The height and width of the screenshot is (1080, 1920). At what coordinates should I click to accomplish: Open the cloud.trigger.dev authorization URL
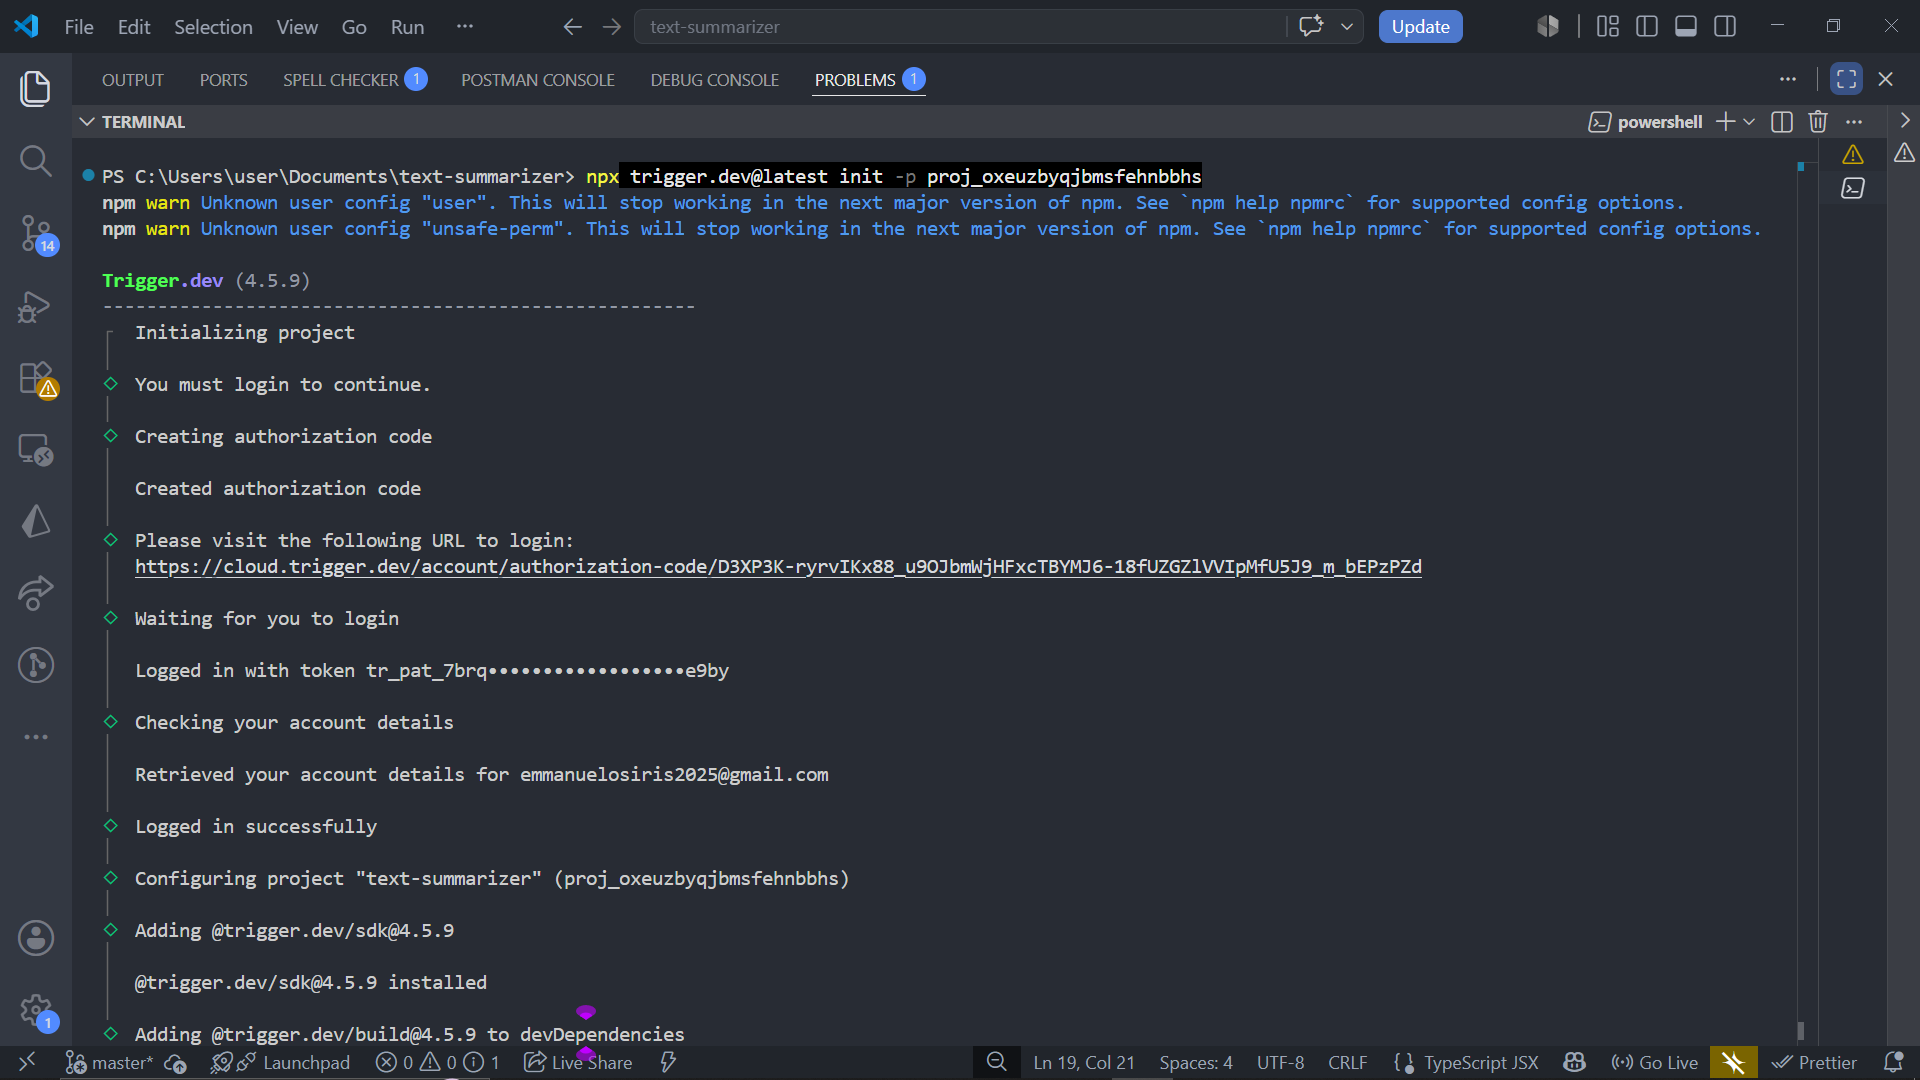click(x=778, y=567)
